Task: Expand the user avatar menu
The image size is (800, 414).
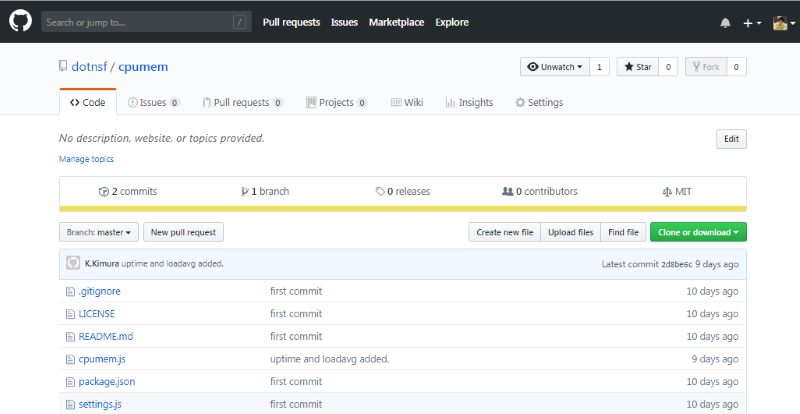Action: (783, 22)
